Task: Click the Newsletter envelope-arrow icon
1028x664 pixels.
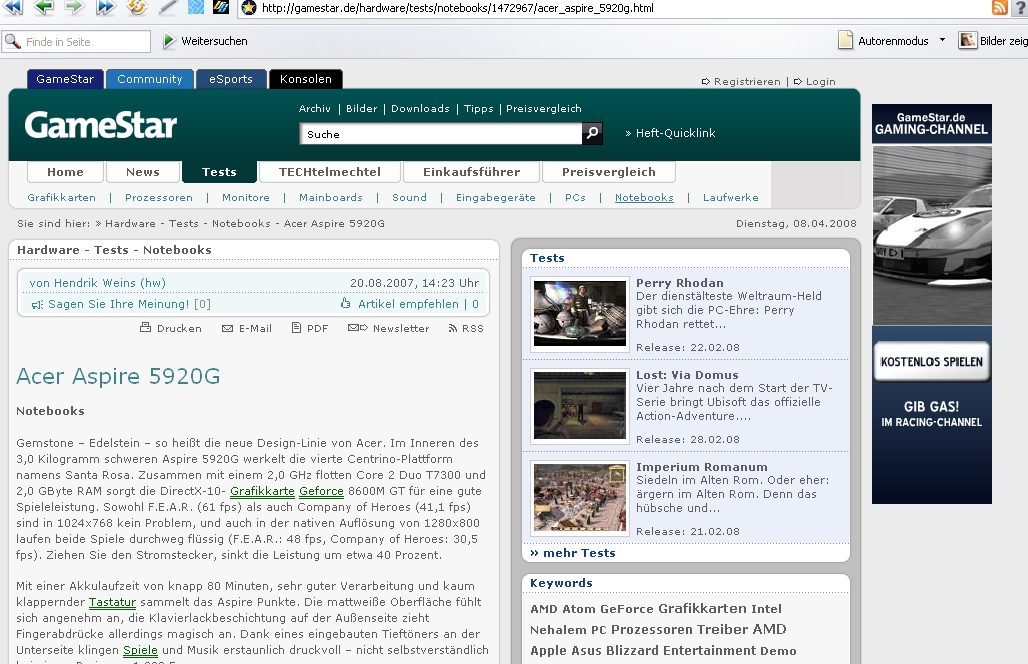Action: coord(357,328)
